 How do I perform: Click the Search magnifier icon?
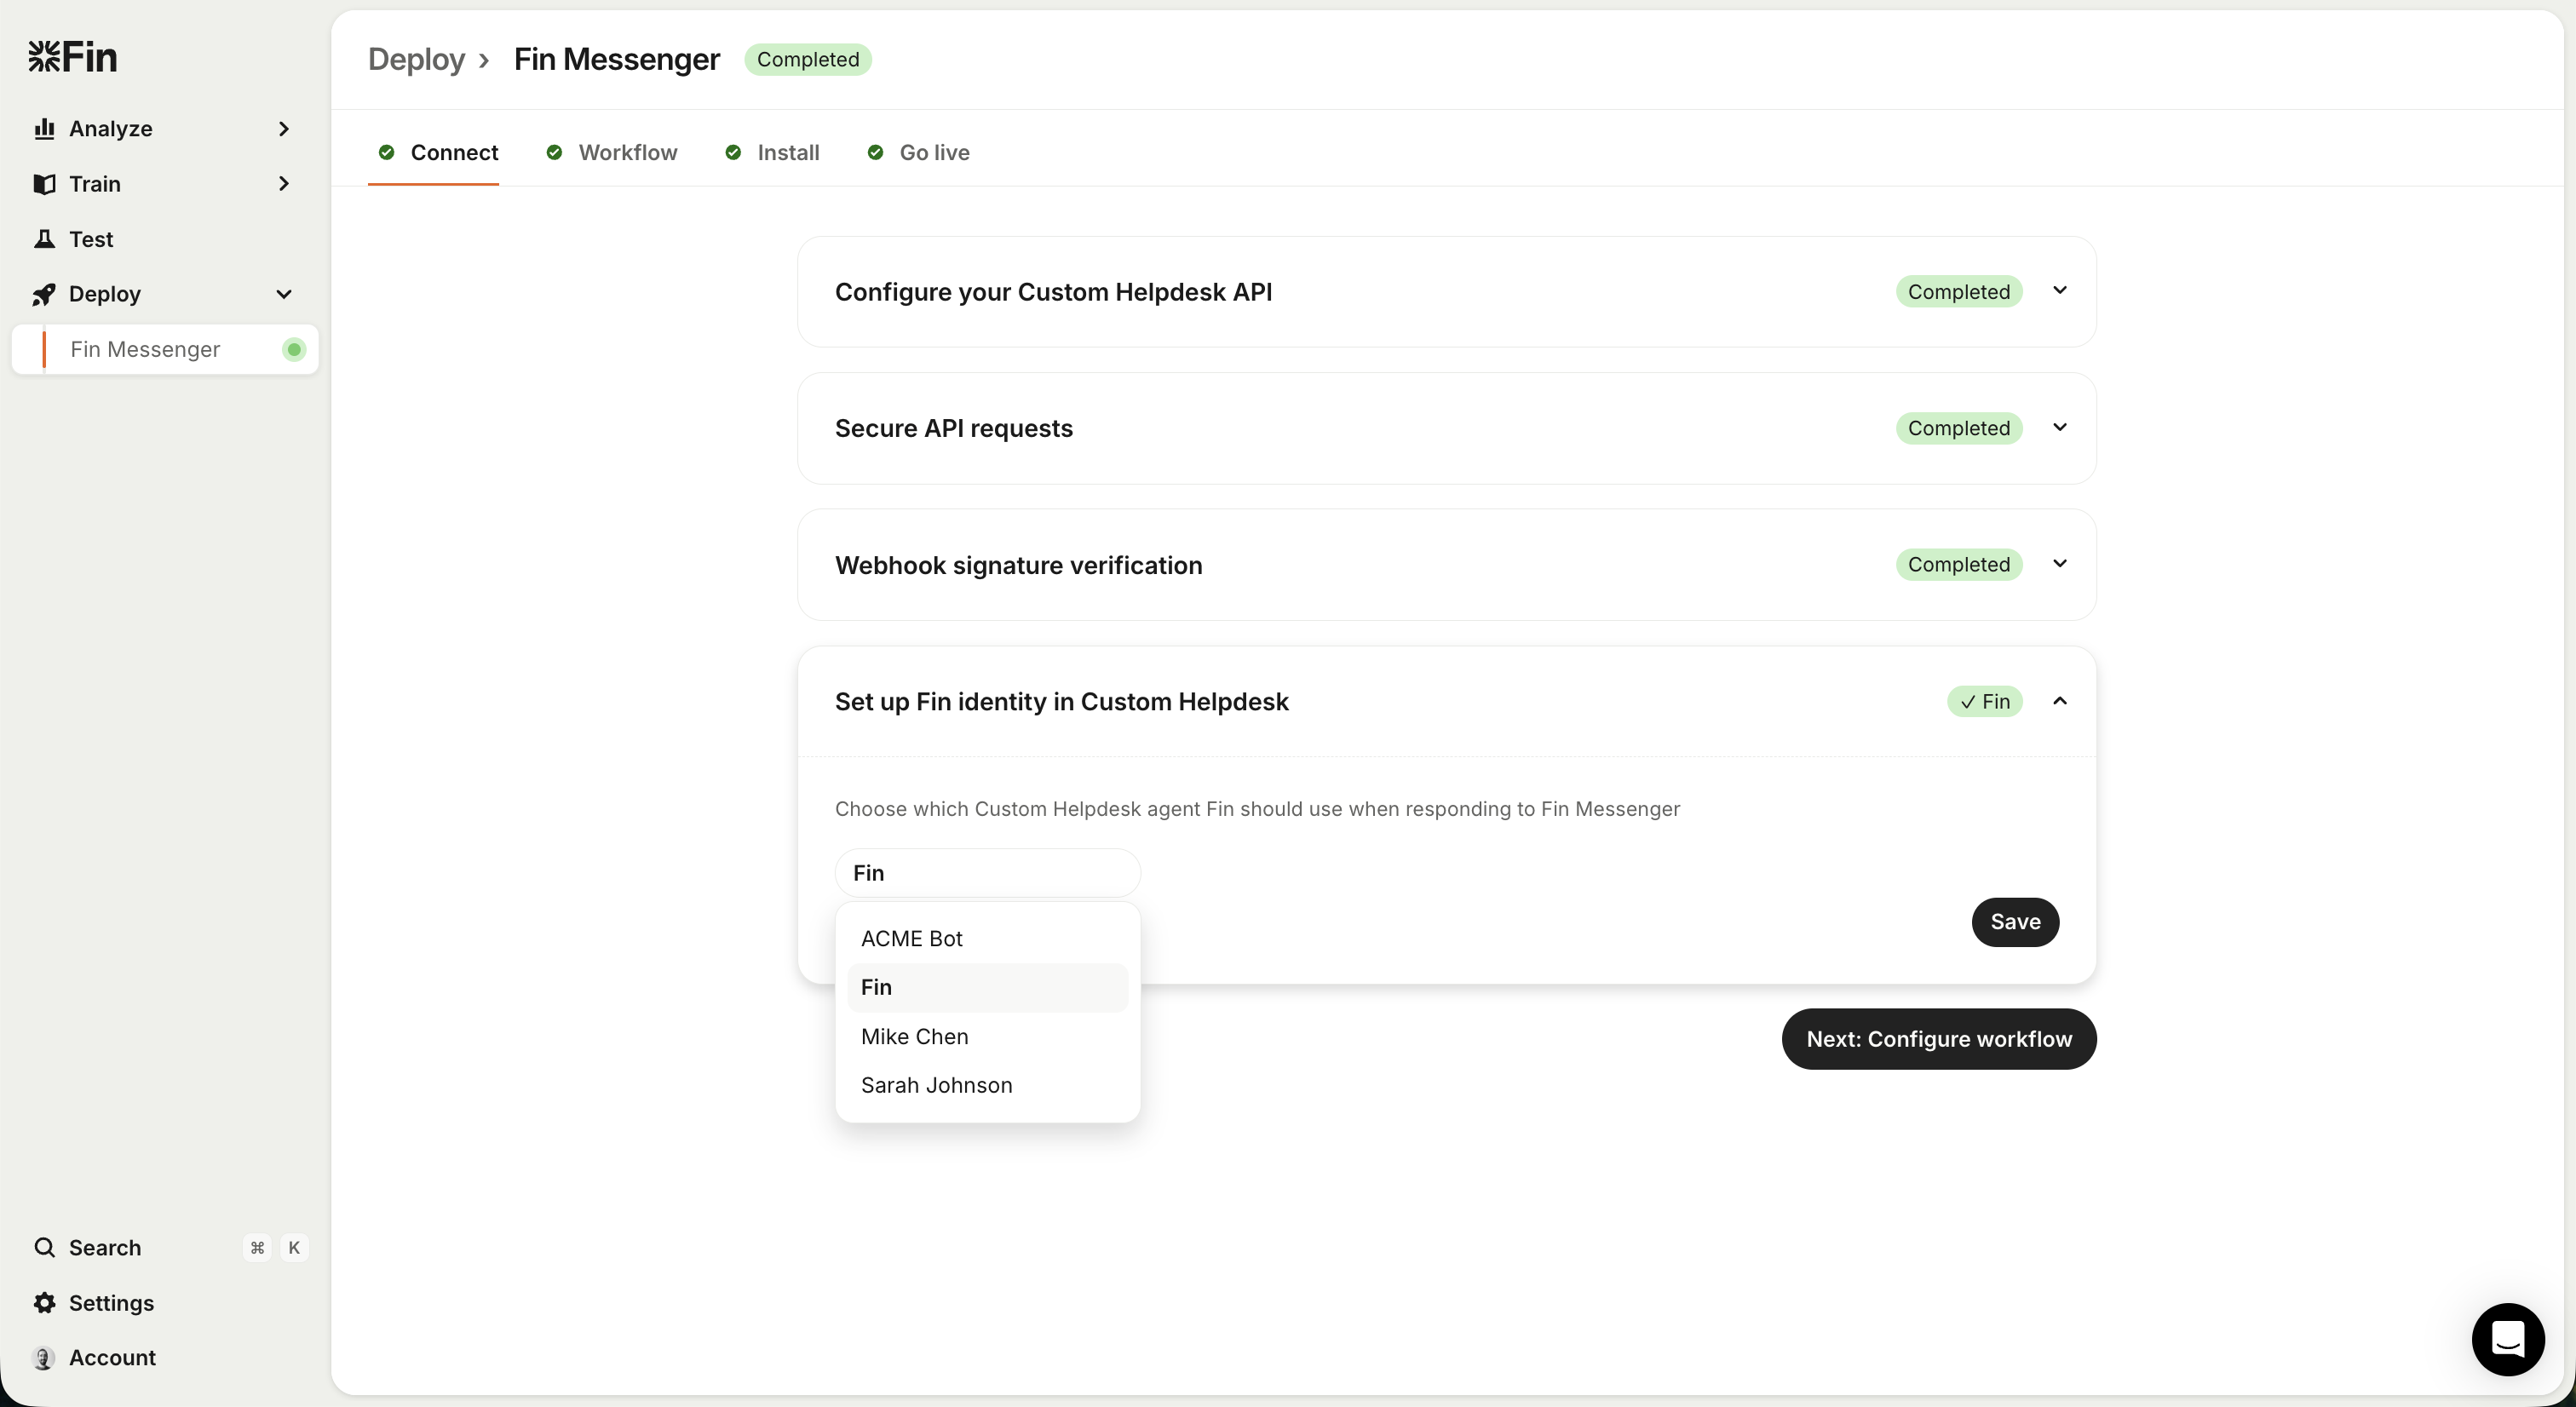click(x=44, y=1247)
